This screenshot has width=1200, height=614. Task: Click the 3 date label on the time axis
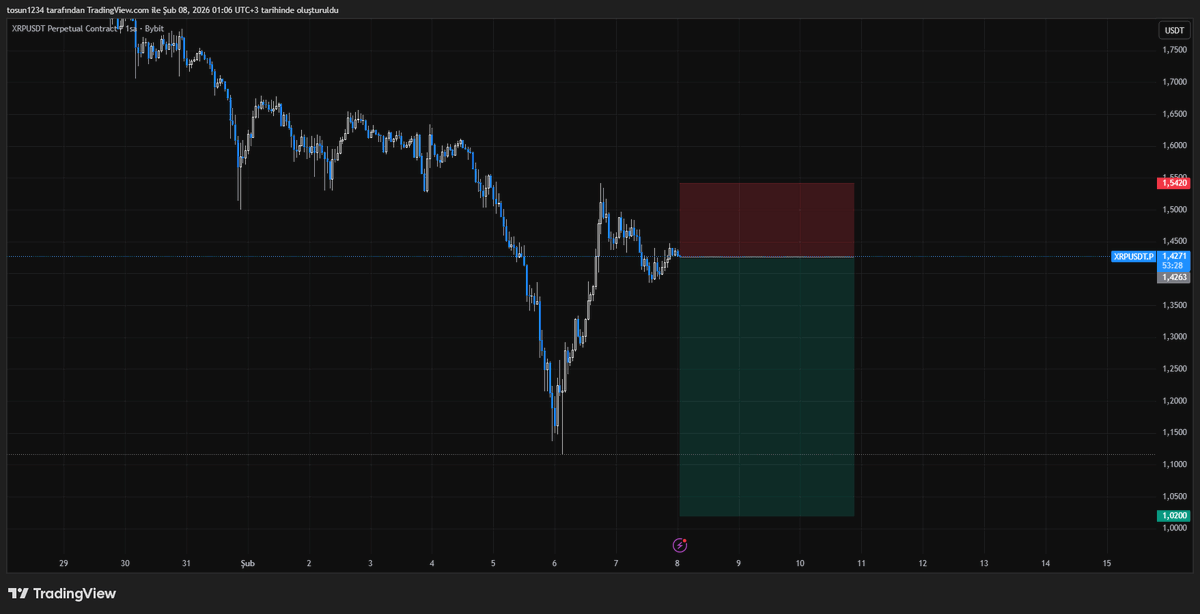tap(370, 564)
